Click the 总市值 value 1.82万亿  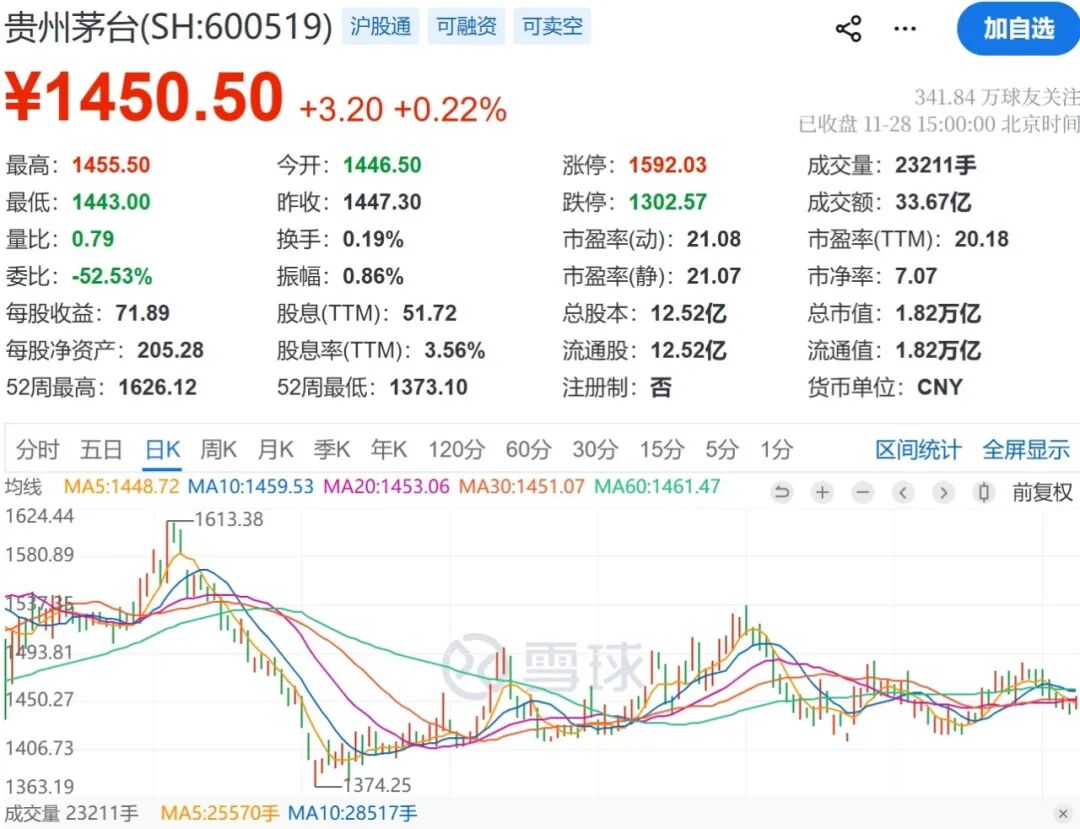click(938, 313)
